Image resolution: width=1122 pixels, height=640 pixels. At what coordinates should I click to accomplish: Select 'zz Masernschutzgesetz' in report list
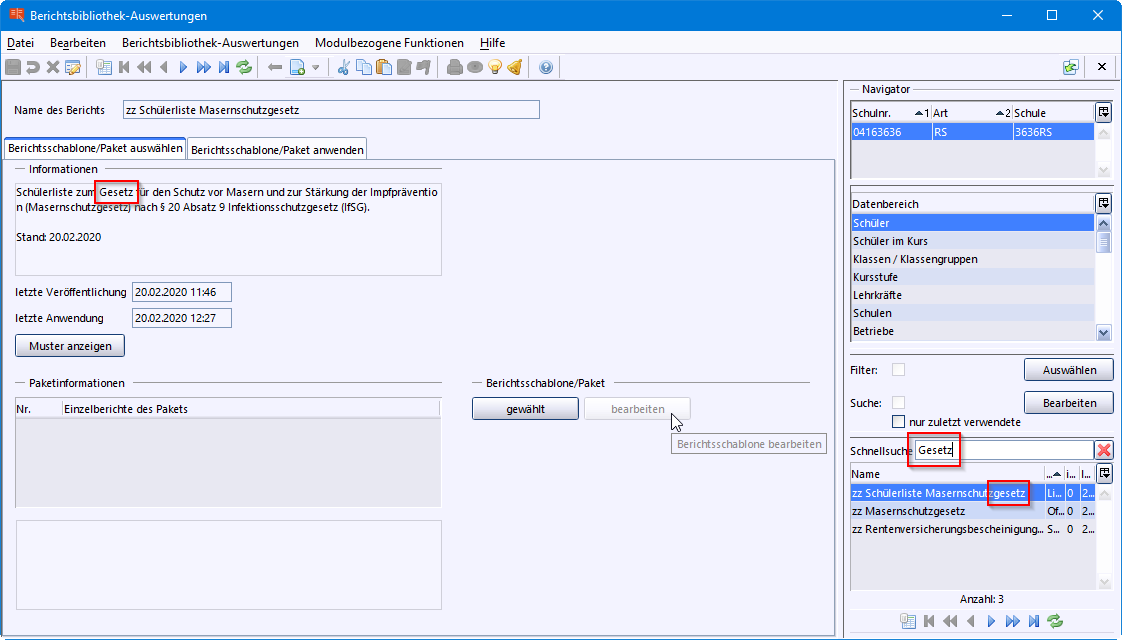pos(908,511)
